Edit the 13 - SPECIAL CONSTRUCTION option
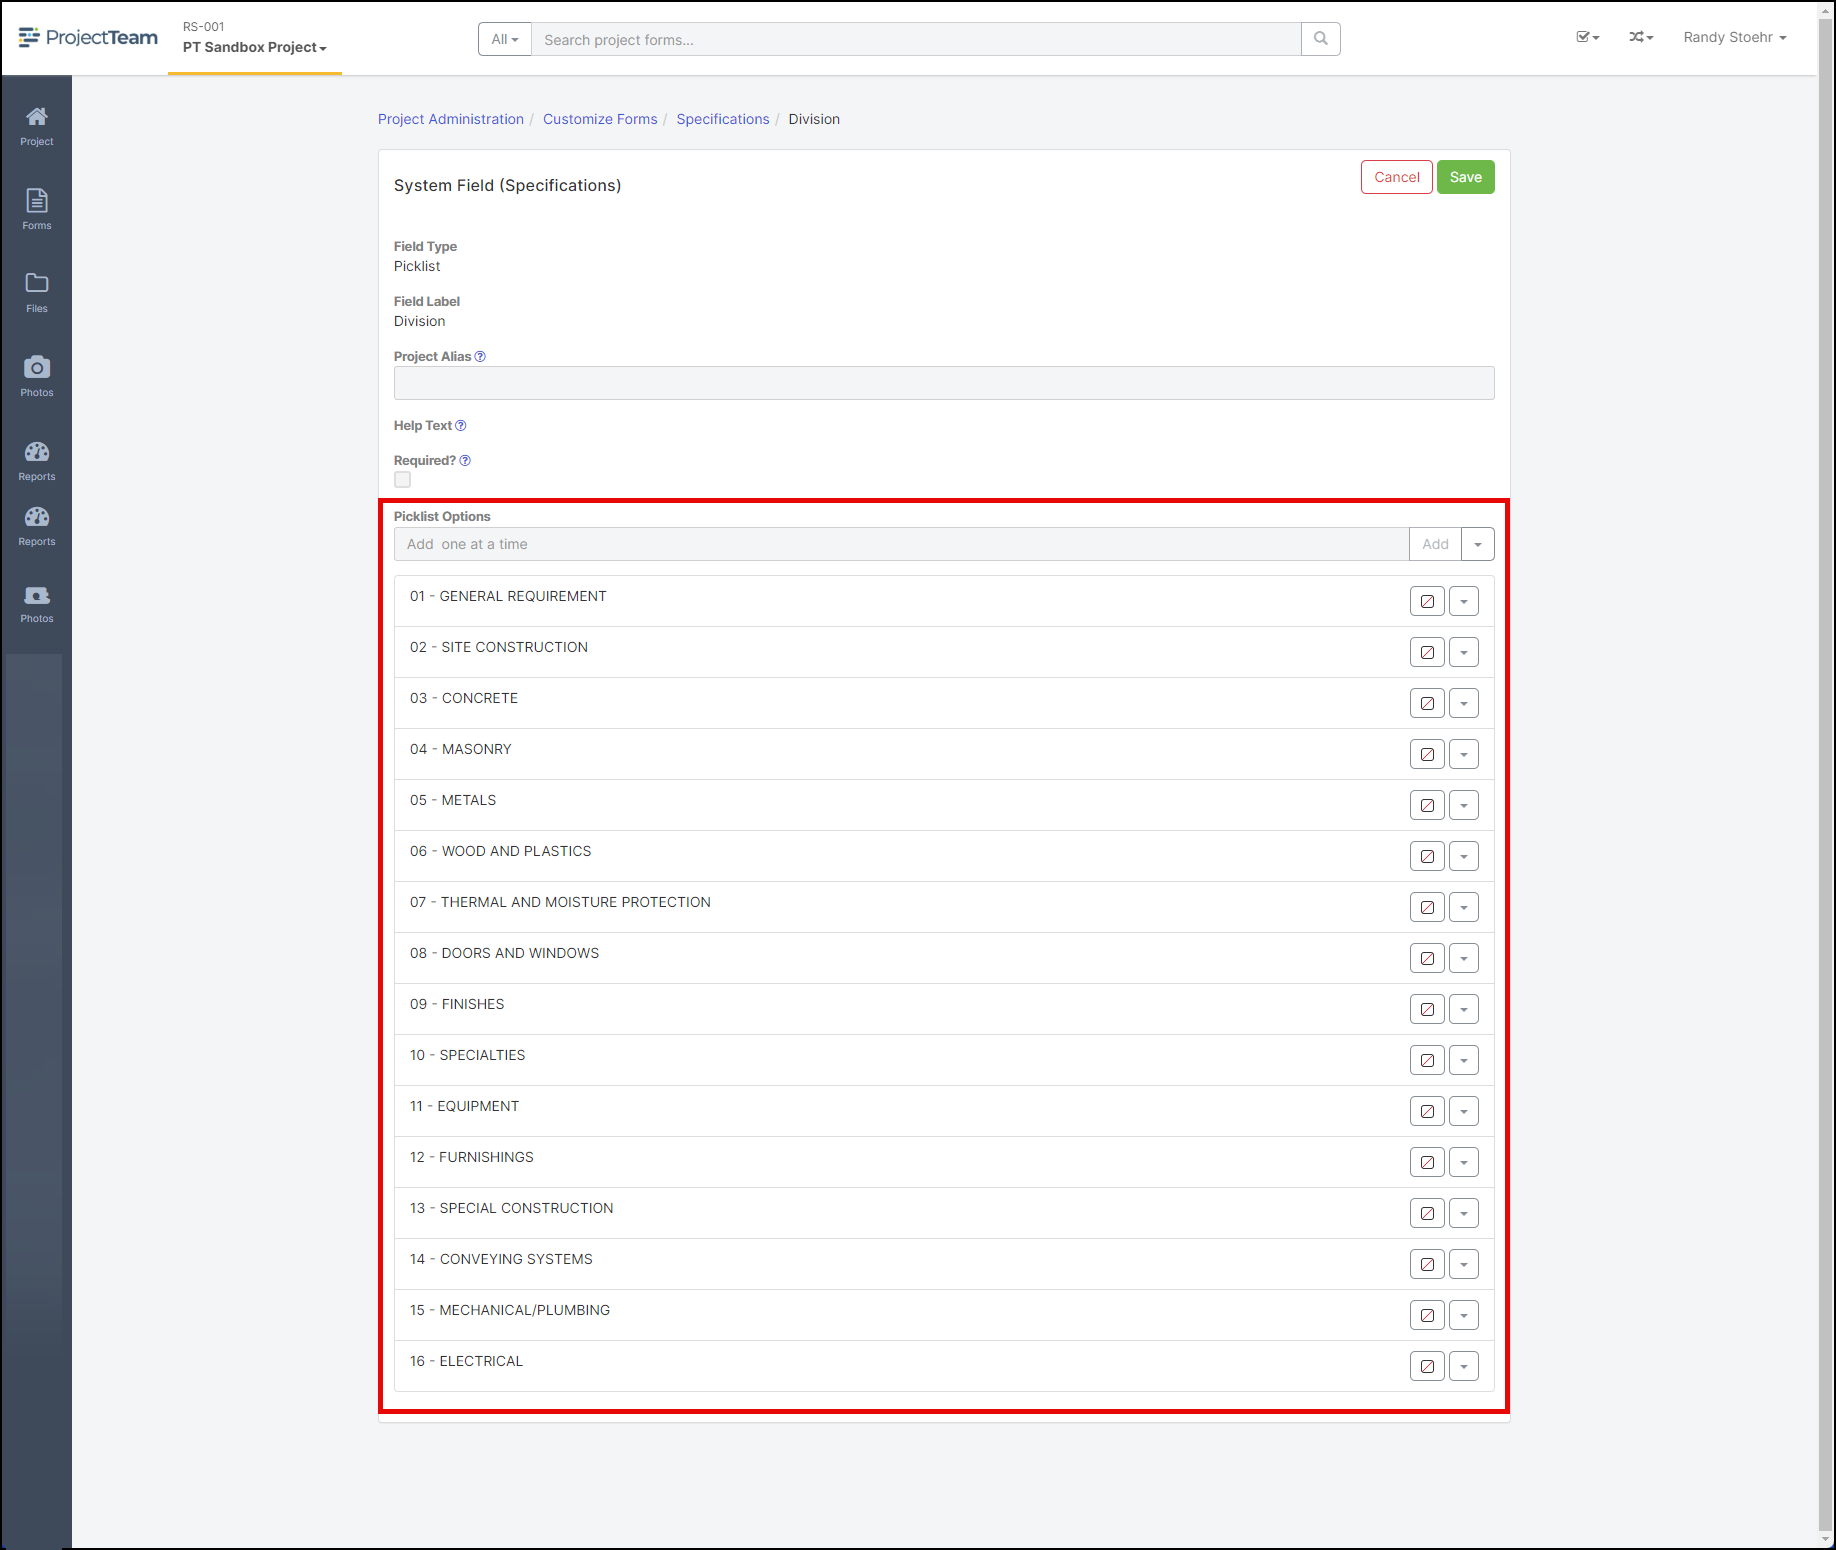Image resolution: width=1836 pixels, height=1550 pixels. click(x=1427, y=1214)
